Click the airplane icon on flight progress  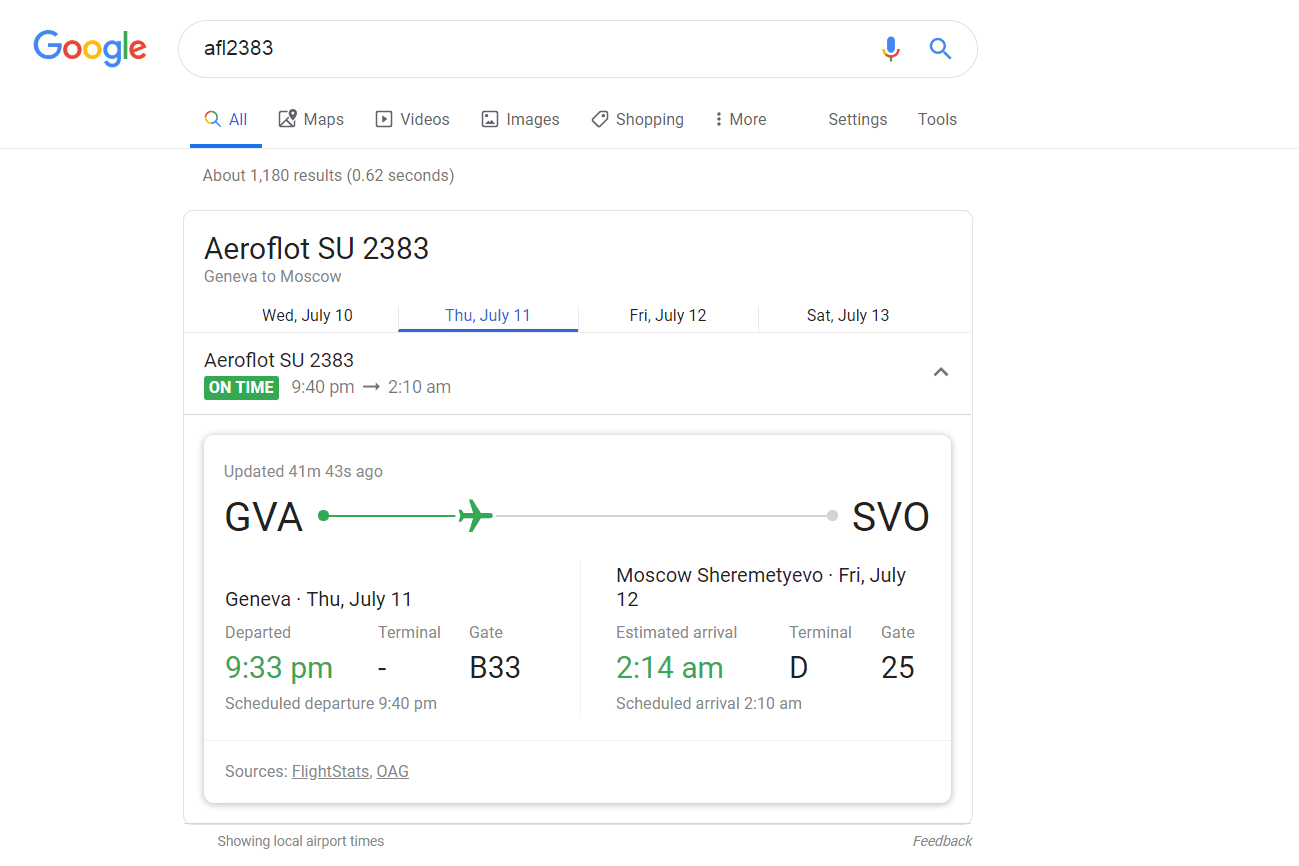coord(476,516)
